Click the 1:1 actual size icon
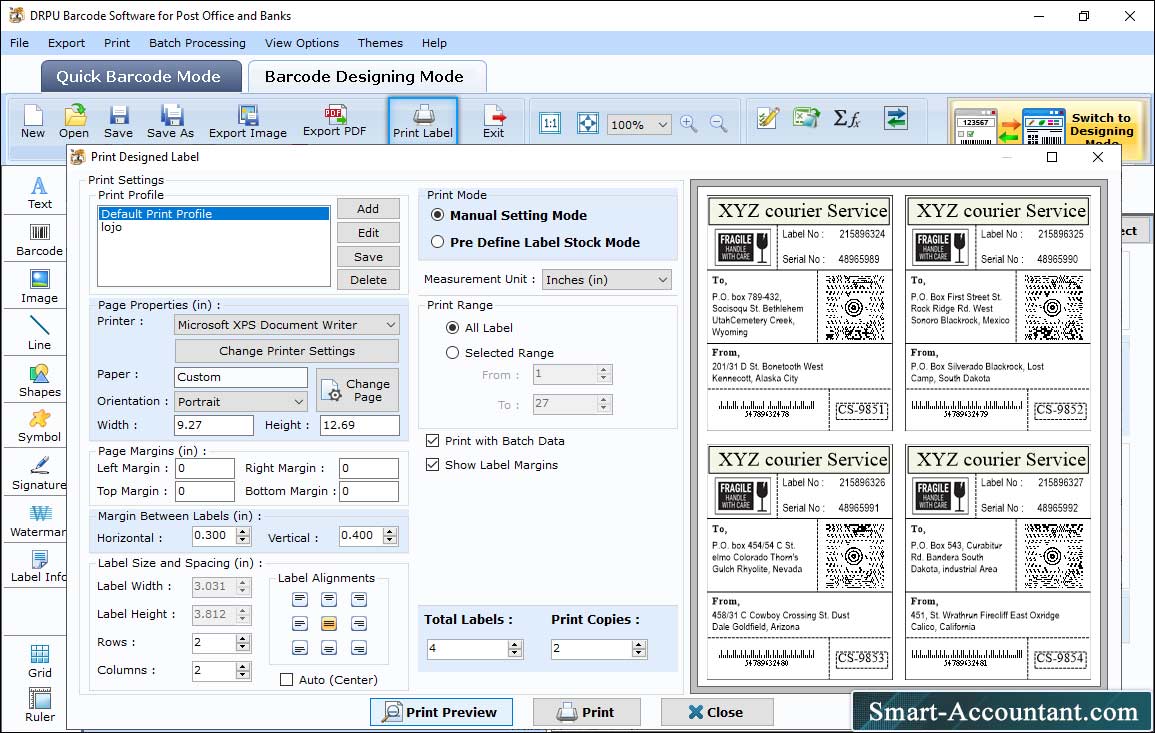This screenshot has height=733, width=1155. click(x=550, y=123)
